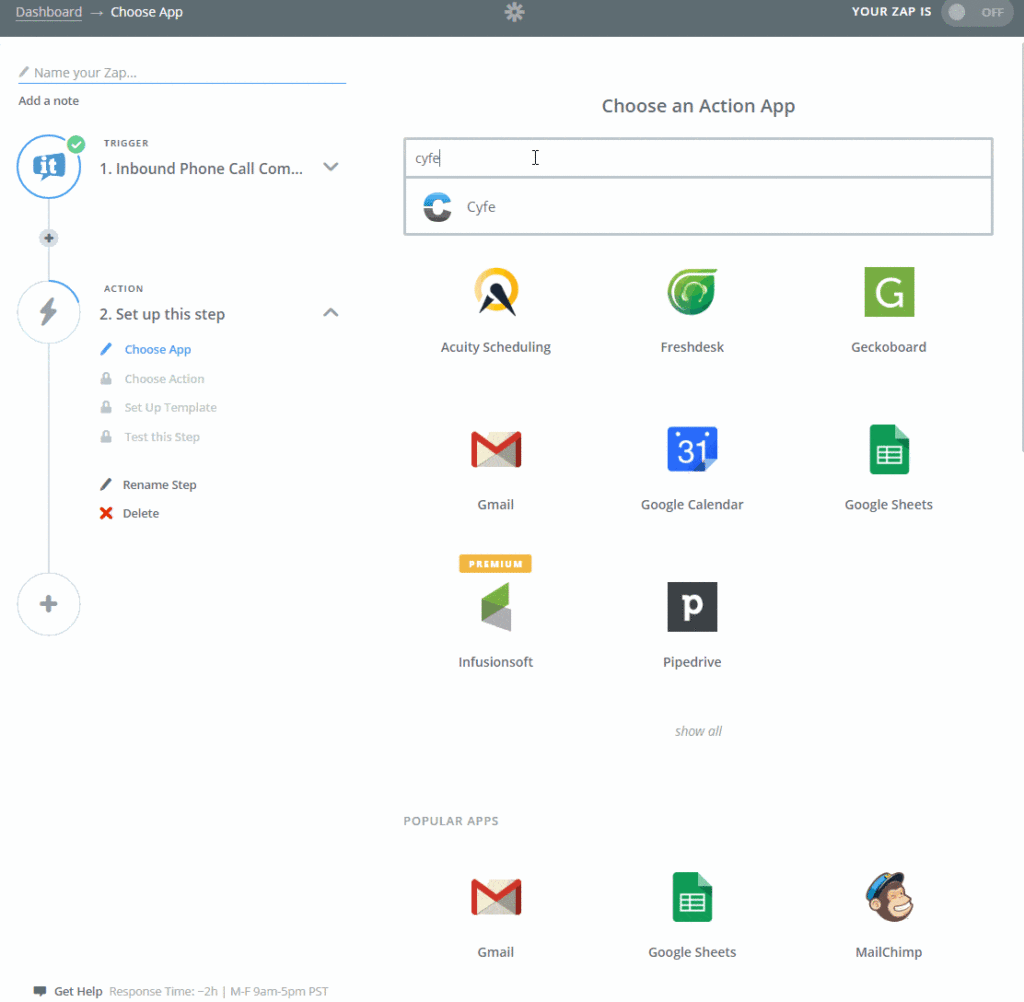Choose the Acuity Scheduling app icon
1024x1002 pixels.
click(496, 292)
